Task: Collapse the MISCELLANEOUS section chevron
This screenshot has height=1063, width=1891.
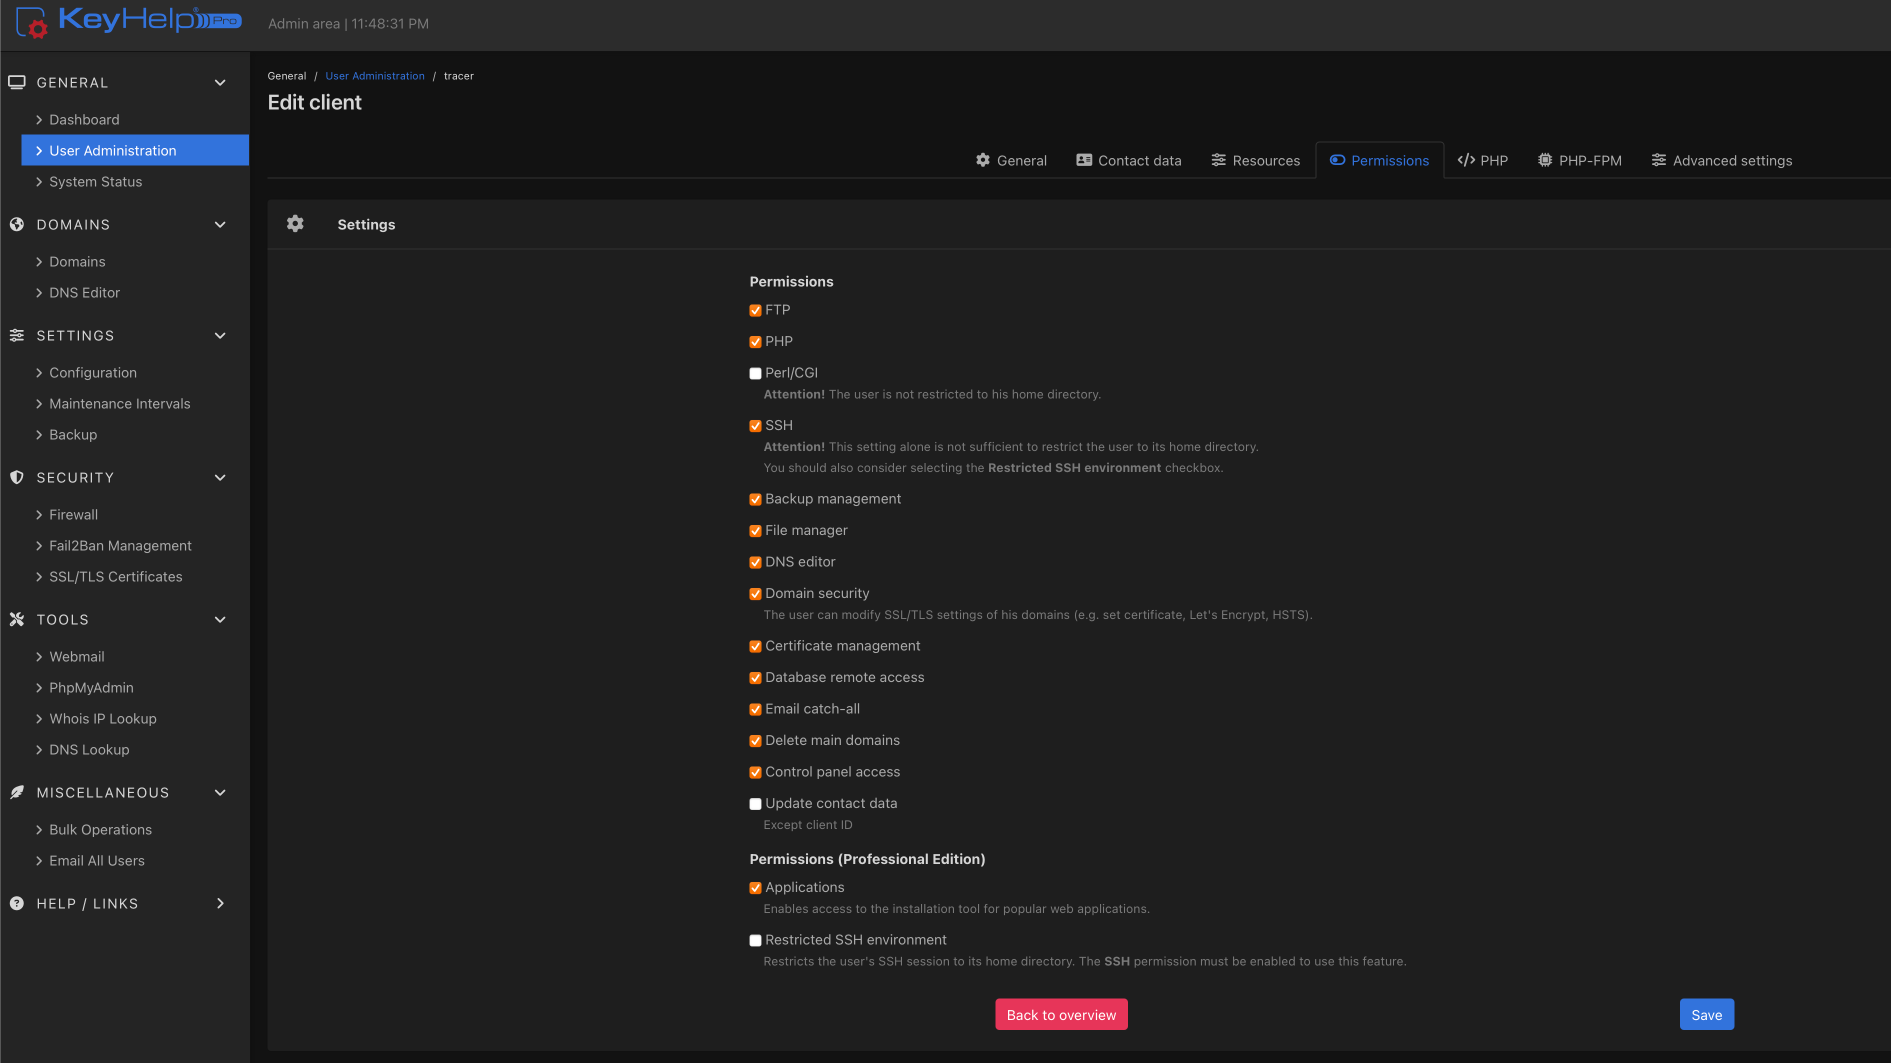Action: click(220, 793)
